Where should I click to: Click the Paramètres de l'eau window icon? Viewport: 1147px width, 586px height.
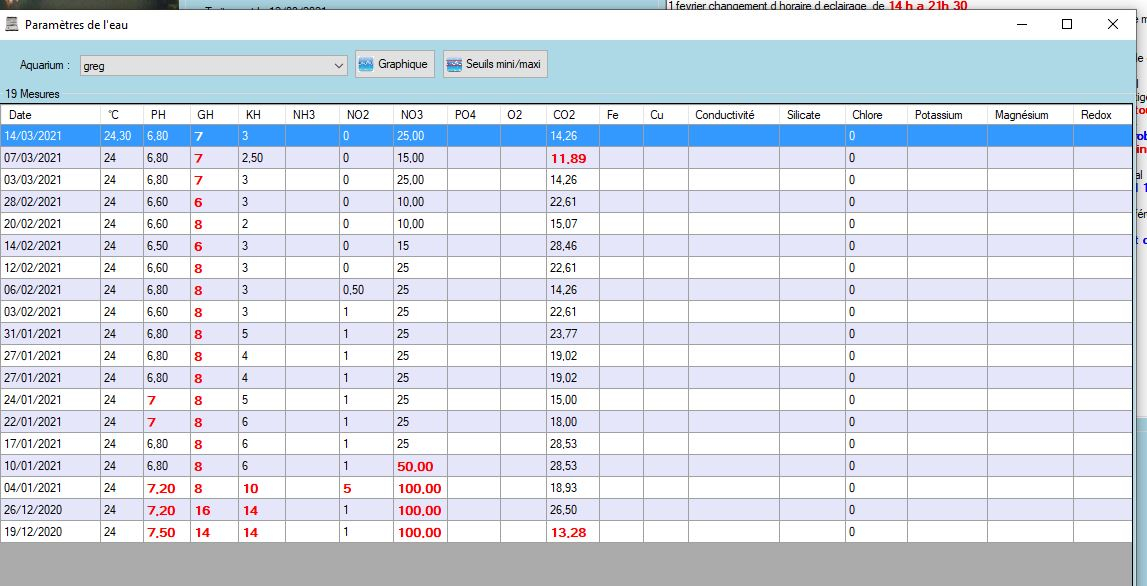[x=12, y=24]
